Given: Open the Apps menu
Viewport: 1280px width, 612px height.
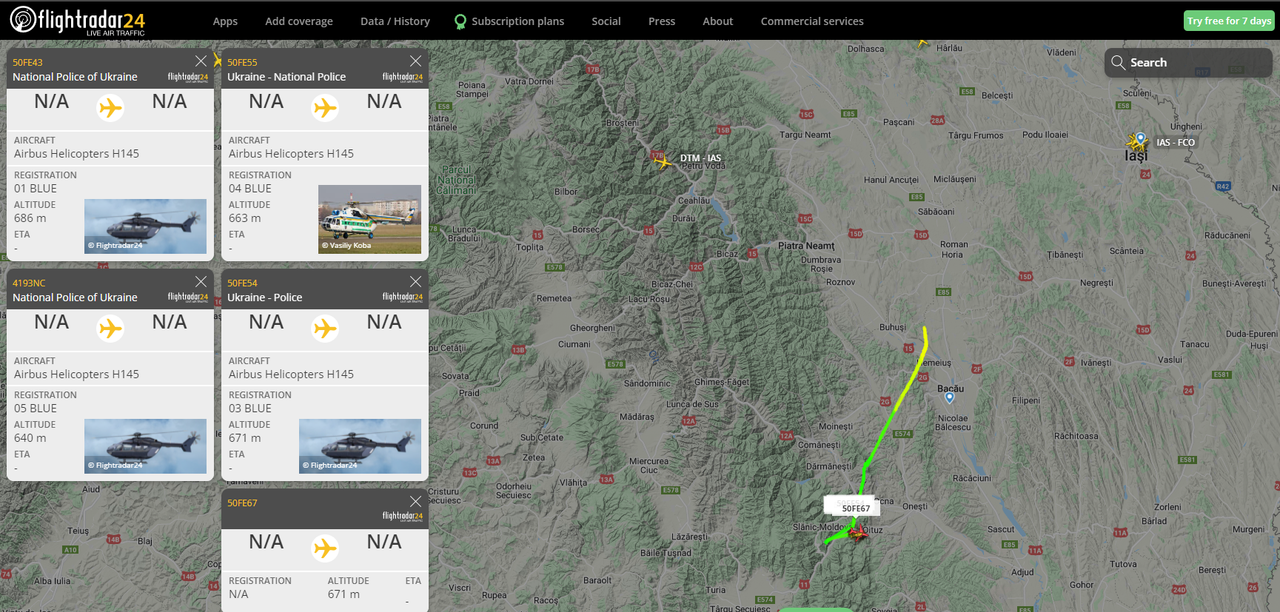Looking at the screenshot, I should [225, 21].
